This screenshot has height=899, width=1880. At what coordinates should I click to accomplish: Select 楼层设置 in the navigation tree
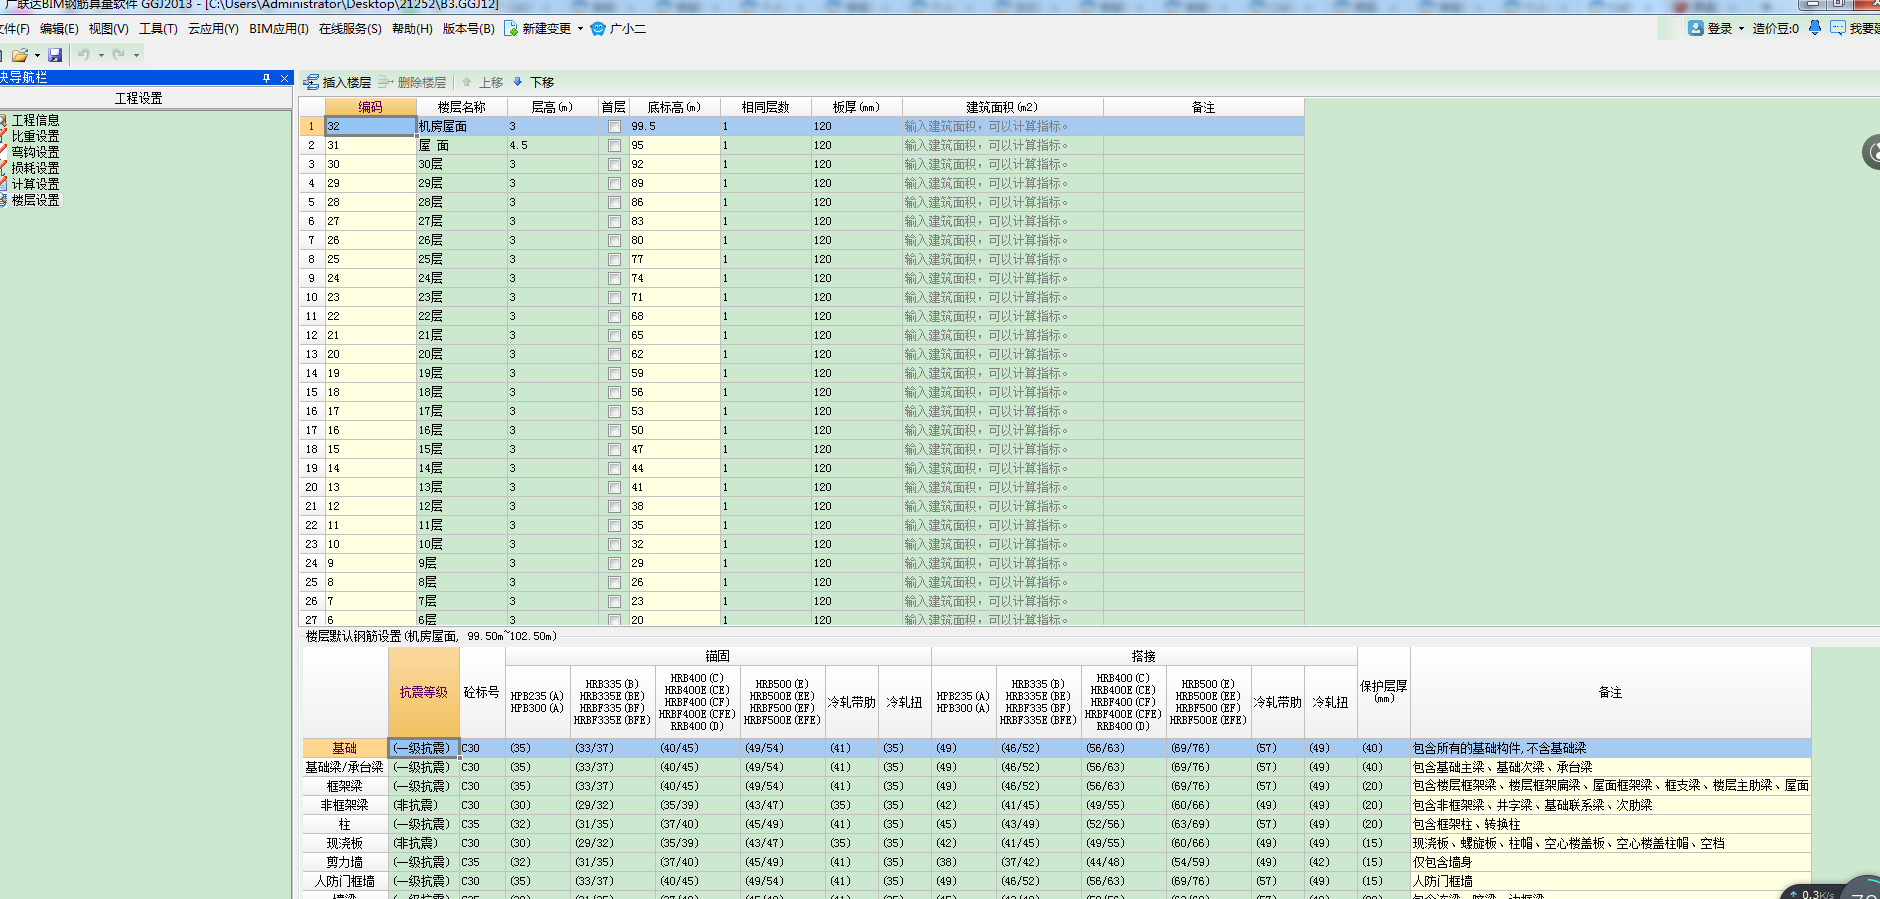pos(35,200)
